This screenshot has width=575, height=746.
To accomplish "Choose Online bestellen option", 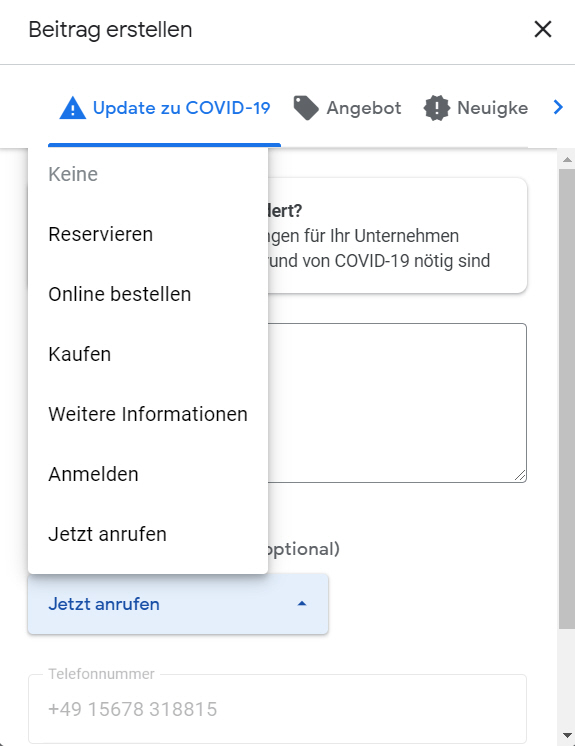I will 148,294.
